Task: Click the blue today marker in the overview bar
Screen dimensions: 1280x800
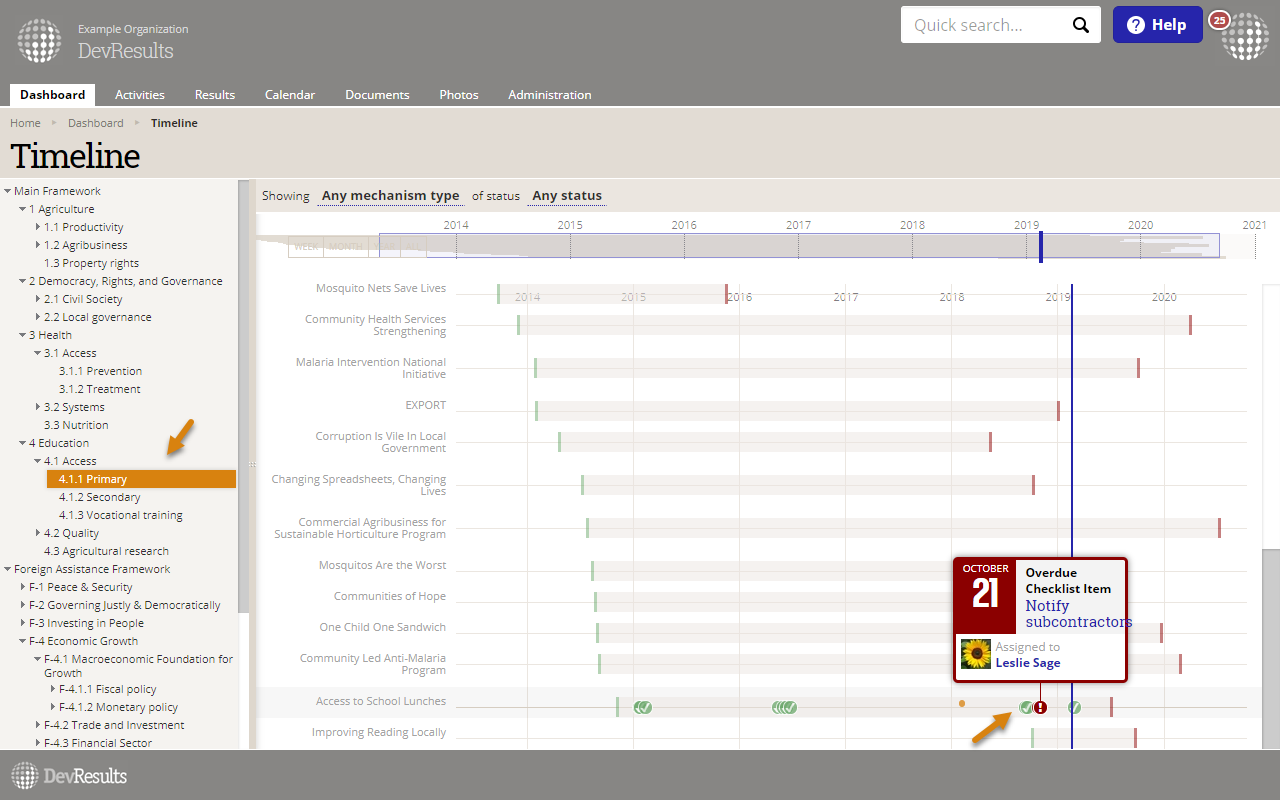Action: 1041,247
